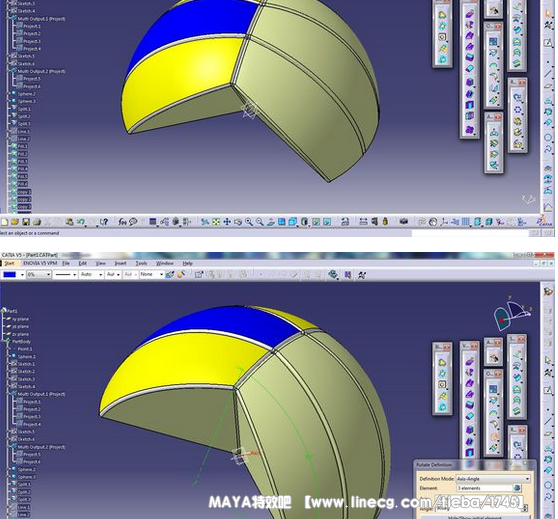Click Fit All In view icon
Viewport: 558px width, 519px height.
pyautogui.click(x=216, y=222)
